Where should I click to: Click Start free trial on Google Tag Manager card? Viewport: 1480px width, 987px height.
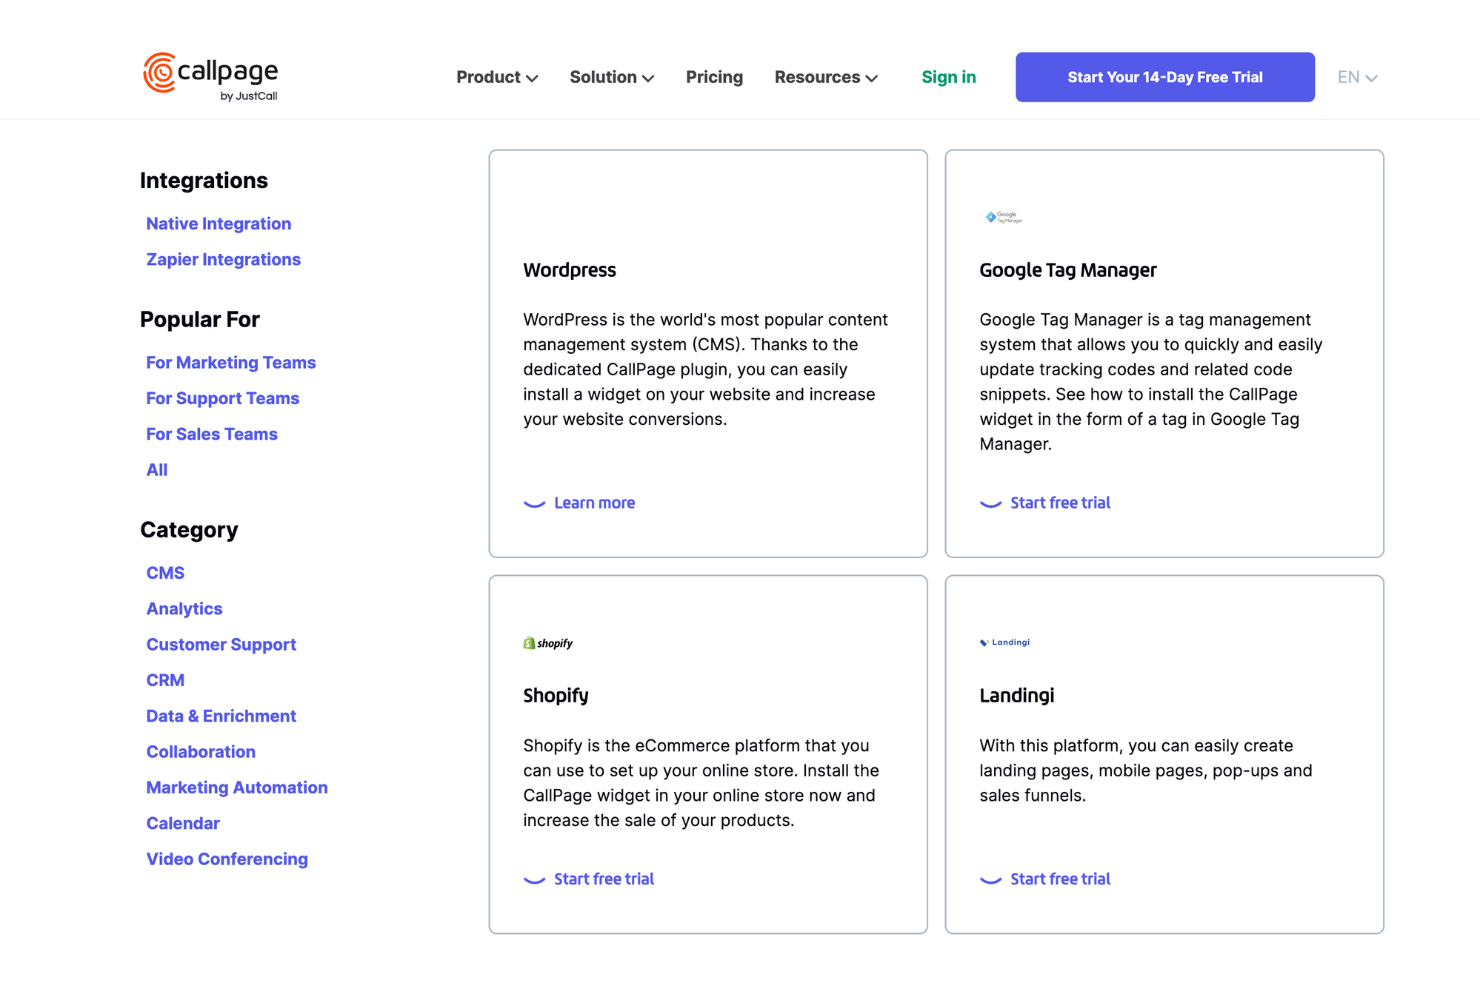pos(1045,503)
